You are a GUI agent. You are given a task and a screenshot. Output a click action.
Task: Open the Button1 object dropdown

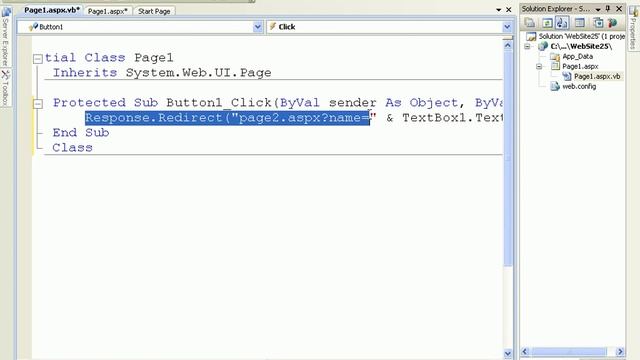point(258,27)
